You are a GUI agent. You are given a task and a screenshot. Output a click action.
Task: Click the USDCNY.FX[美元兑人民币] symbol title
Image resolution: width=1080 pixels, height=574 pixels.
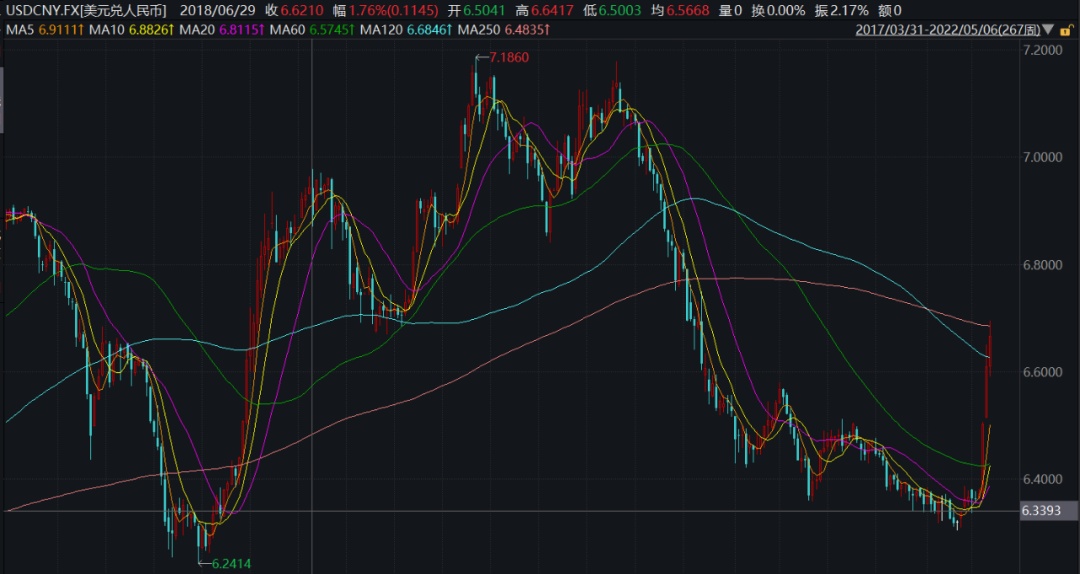[x=85, y=10]
